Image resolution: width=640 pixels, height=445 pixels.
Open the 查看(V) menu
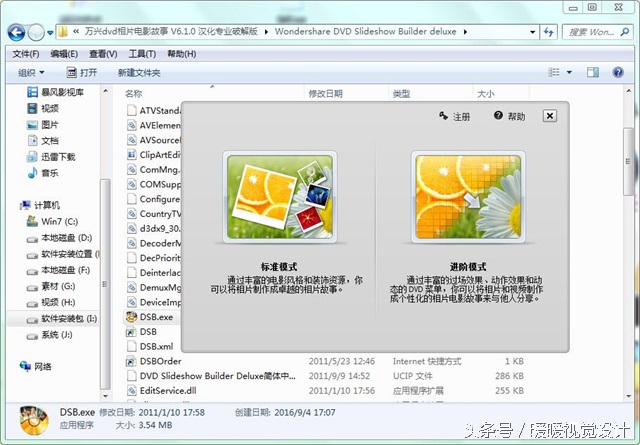tap(103, 54)
